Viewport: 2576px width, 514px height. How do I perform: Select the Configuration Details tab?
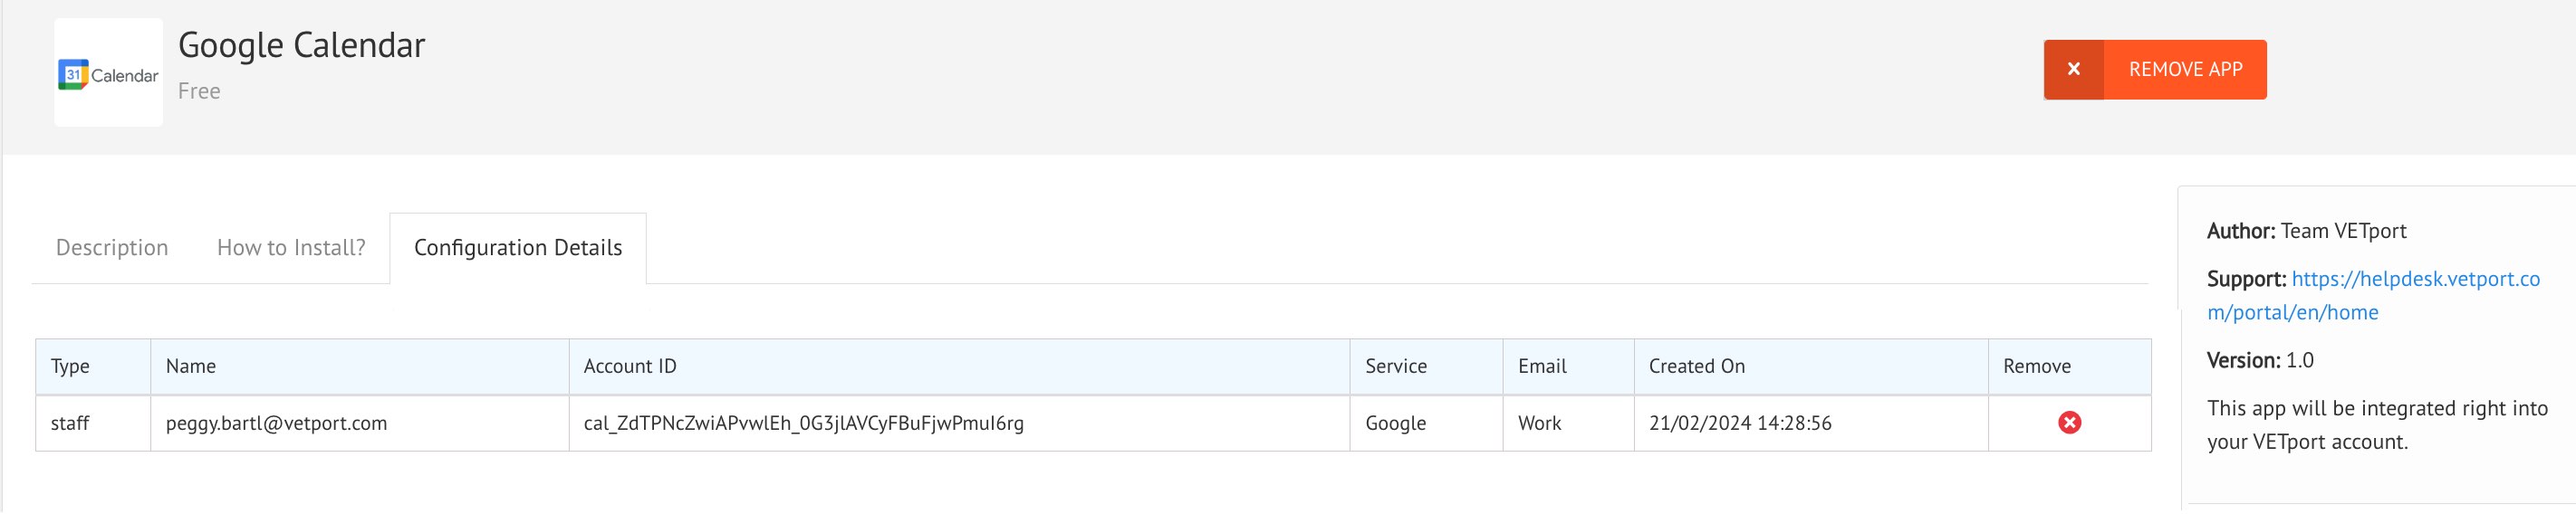pos(518,247)
